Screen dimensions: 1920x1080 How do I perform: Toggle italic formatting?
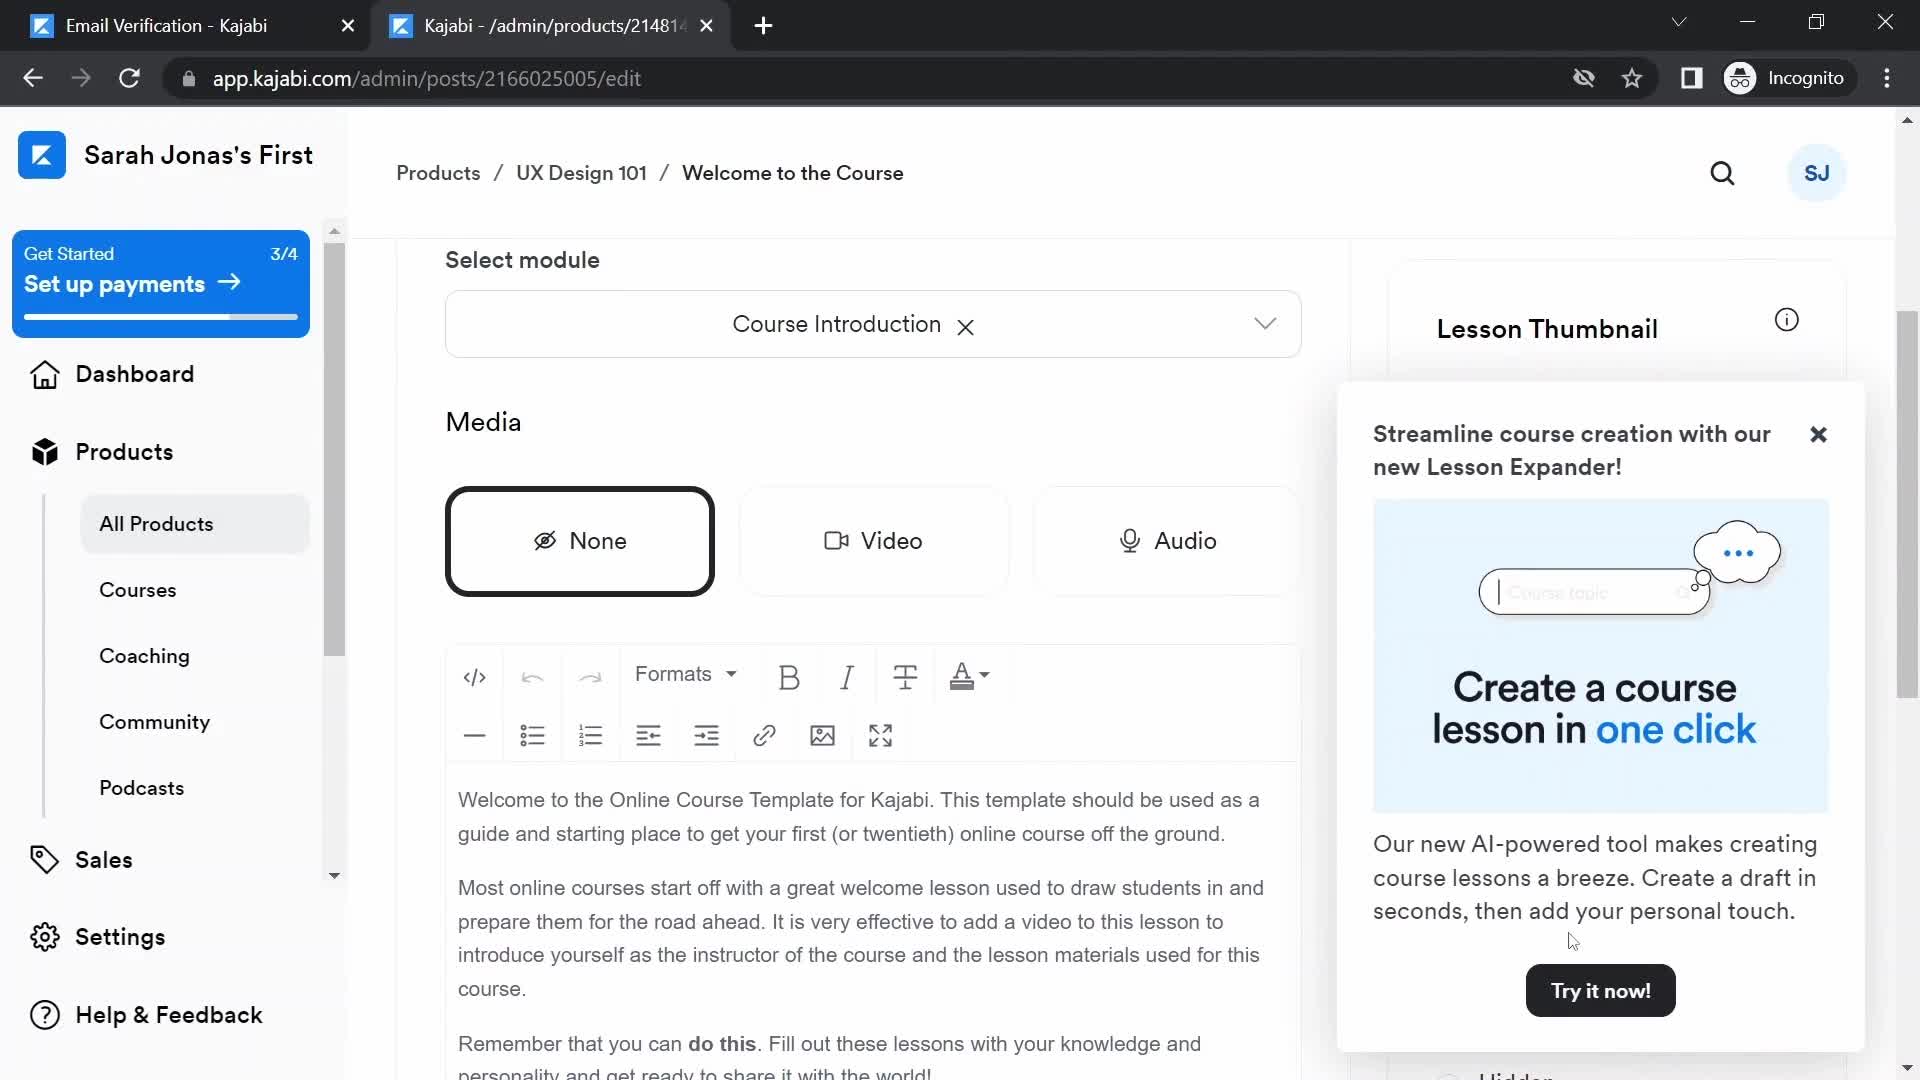coord(847,677)
